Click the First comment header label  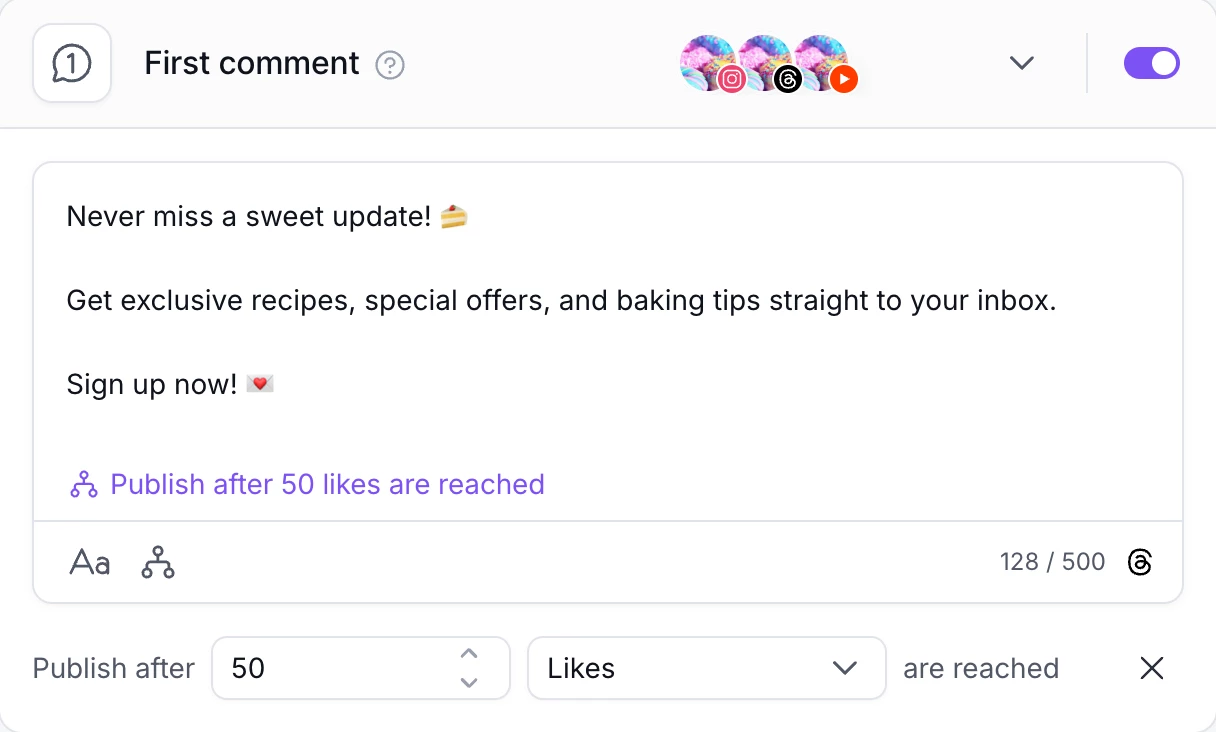pyautogui.click(x=251, y=62)
